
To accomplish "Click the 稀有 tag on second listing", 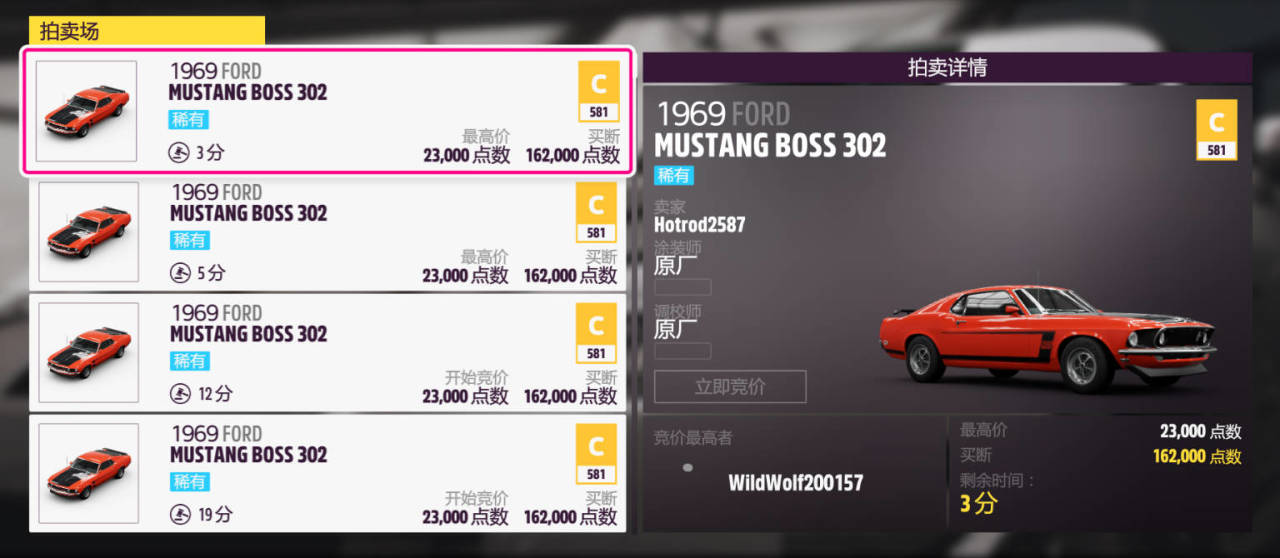I will coord(190,240).
